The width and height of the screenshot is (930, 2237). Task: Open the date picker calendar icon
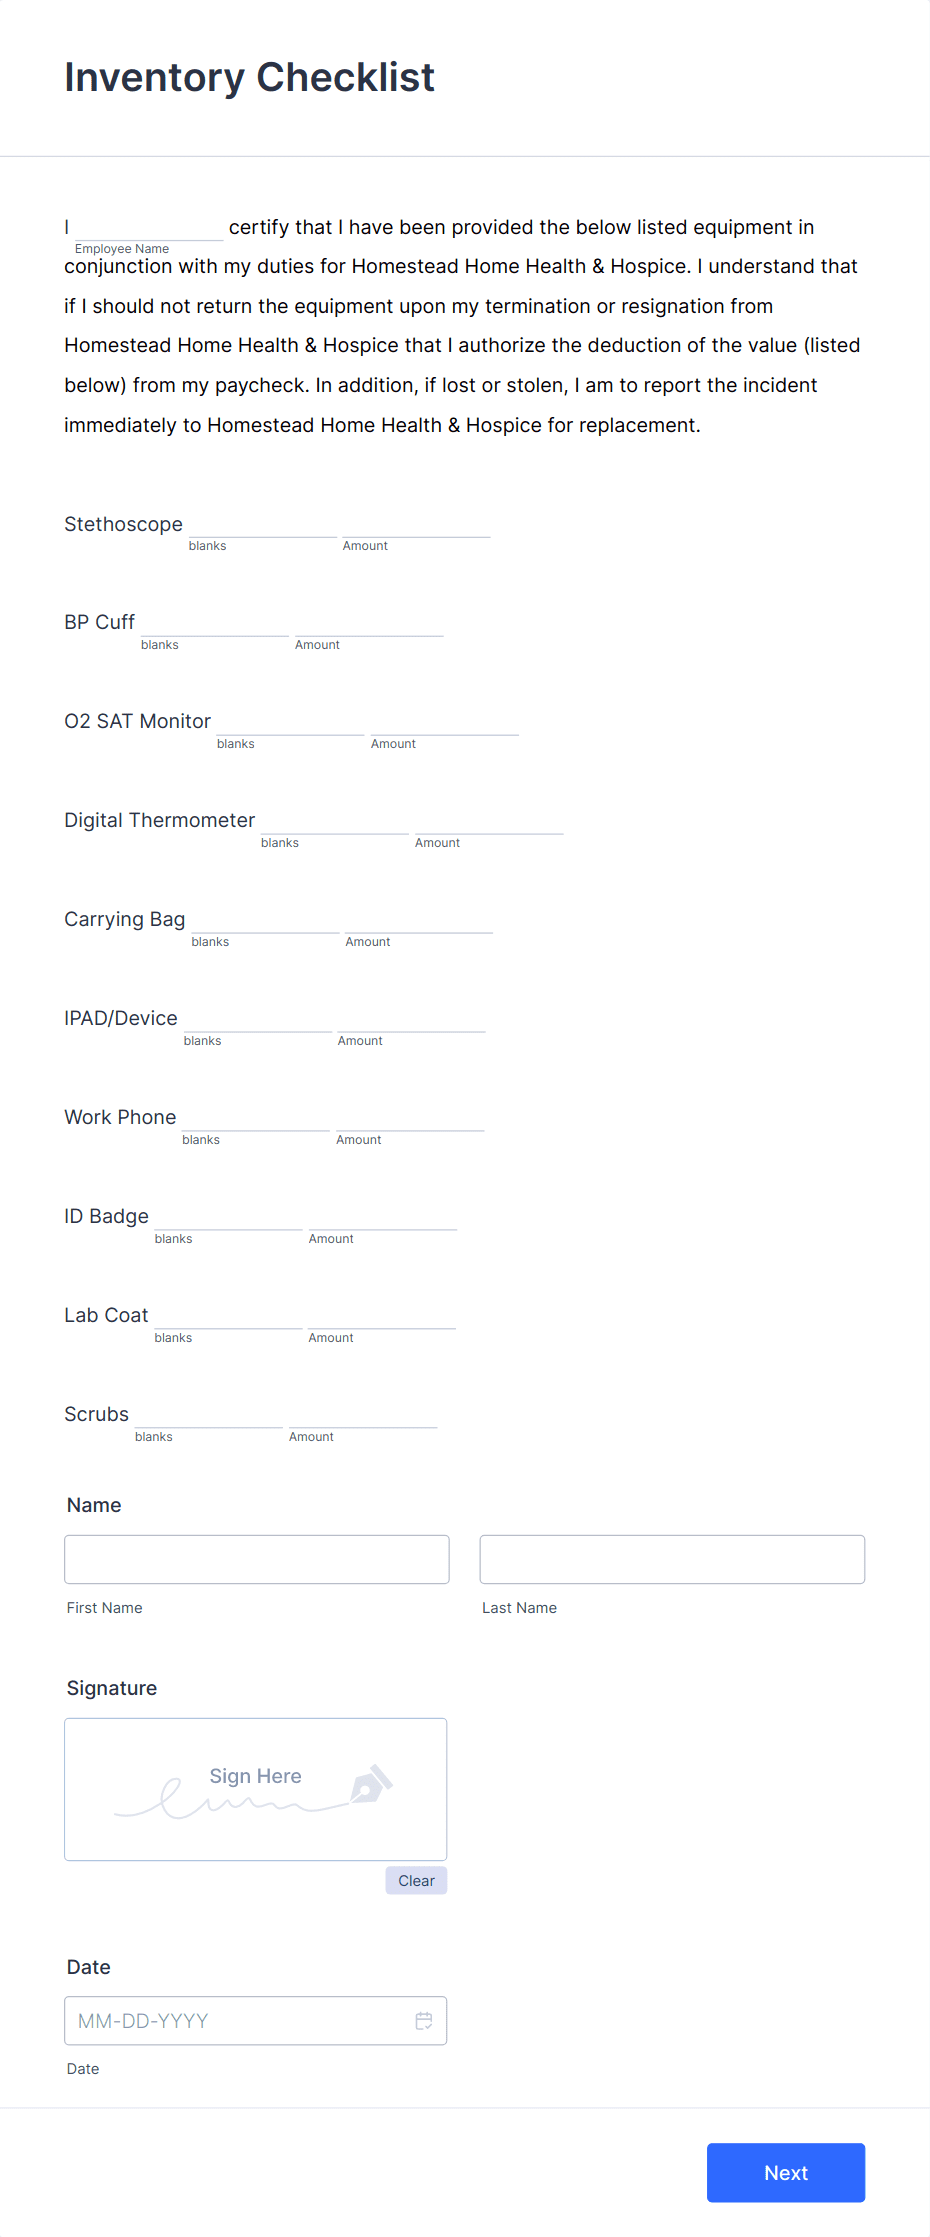pyautogui.click(x=424, y=2020)
